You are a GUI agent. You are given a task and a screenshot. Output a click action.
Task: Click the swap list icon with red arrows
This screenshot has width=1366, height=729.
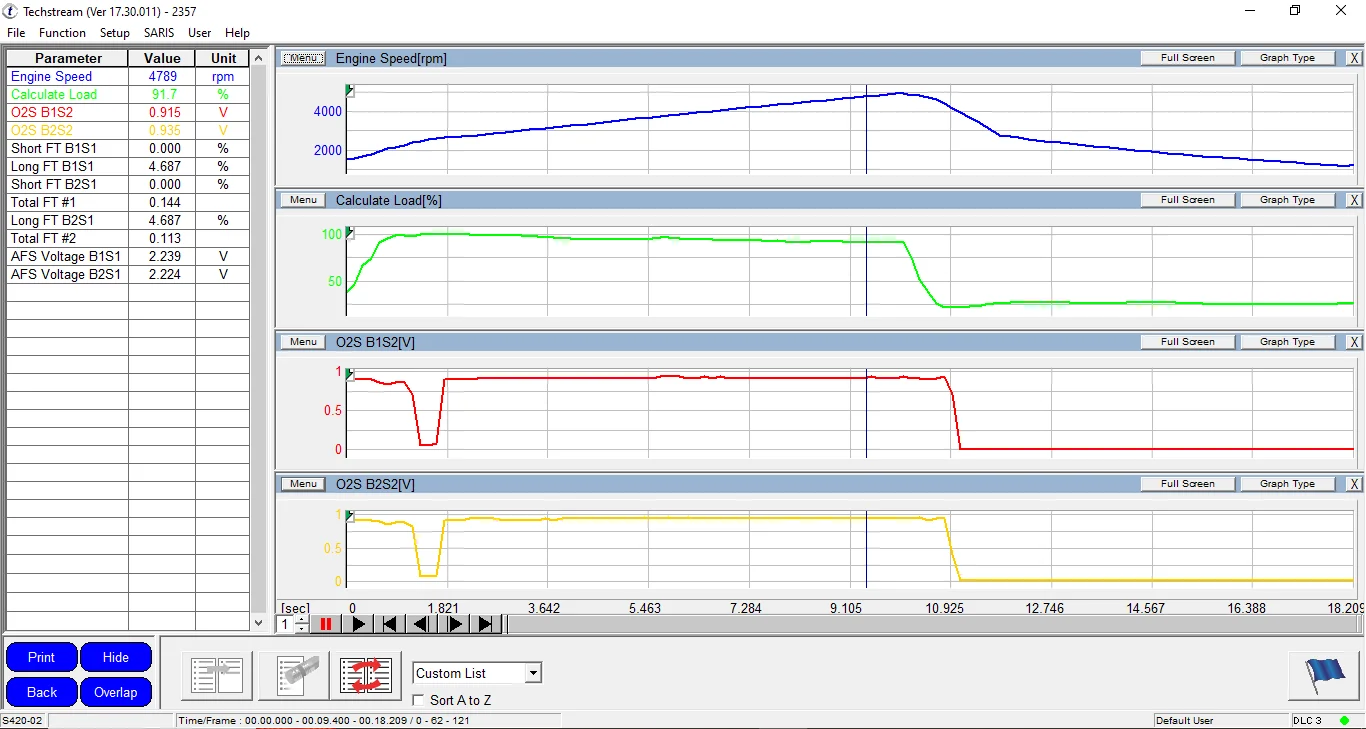pyautogui.click(x=366, y=676)
